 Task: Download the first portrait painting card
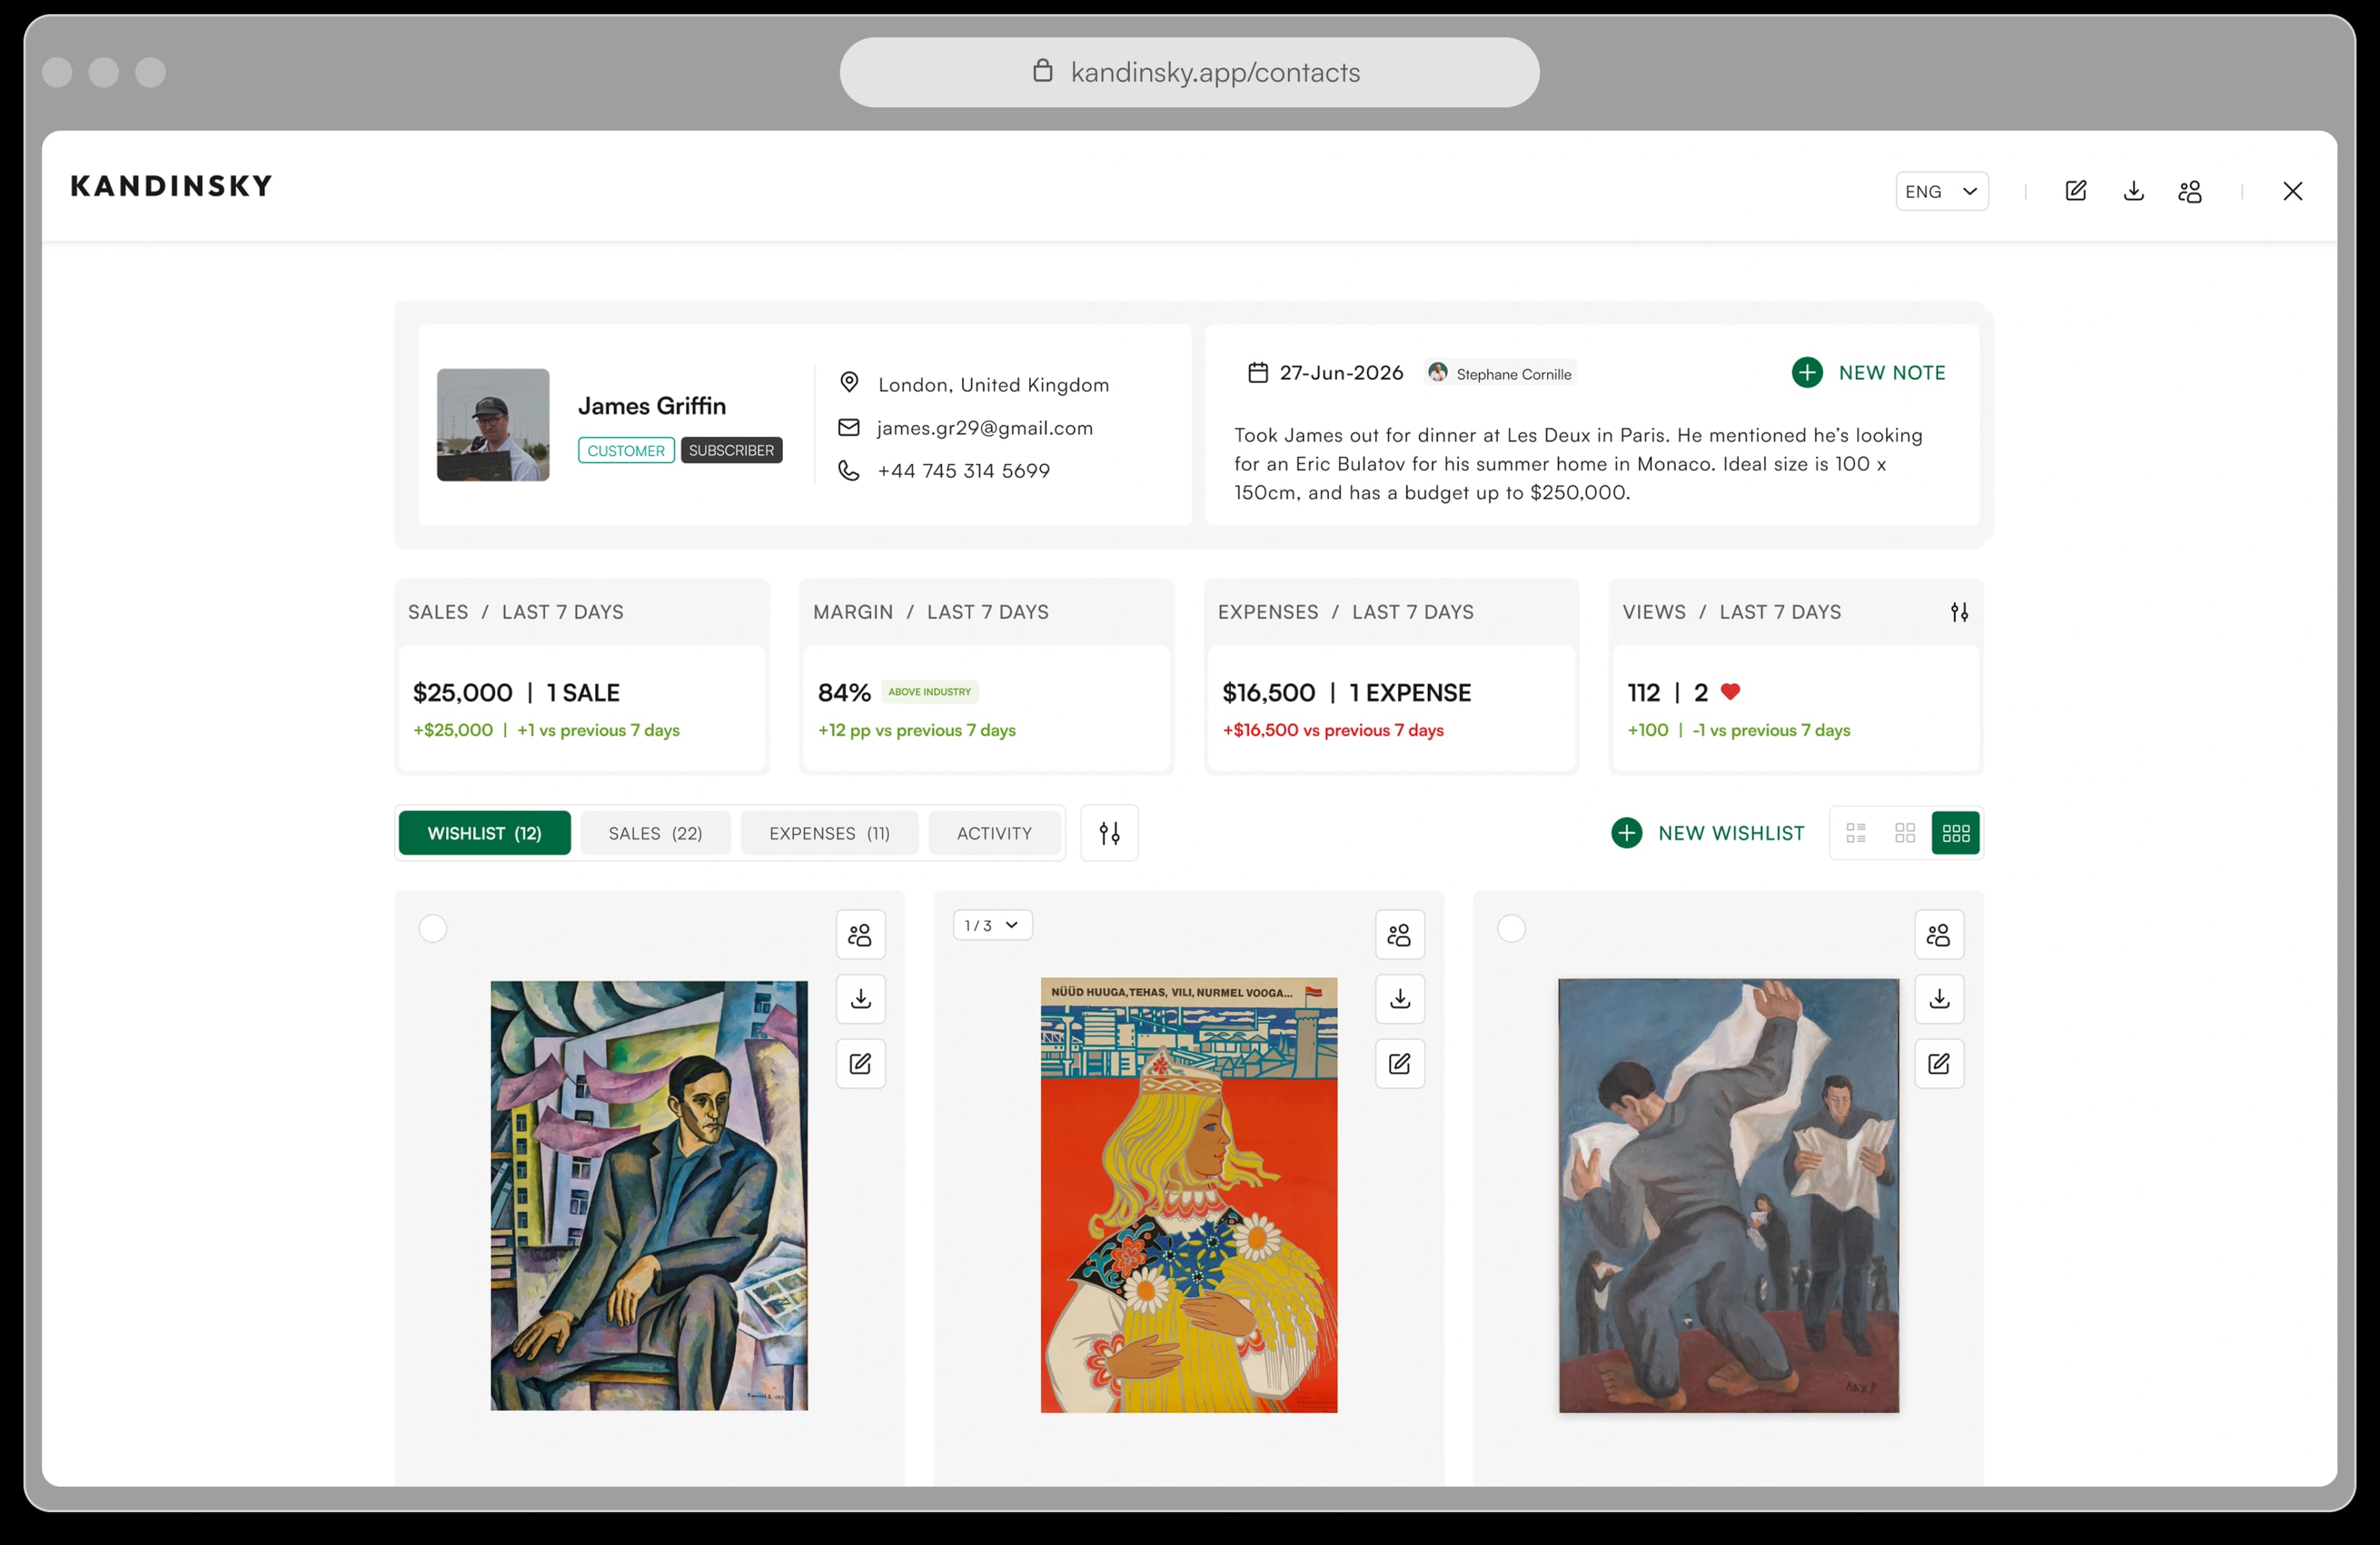(x=860, y=998)
